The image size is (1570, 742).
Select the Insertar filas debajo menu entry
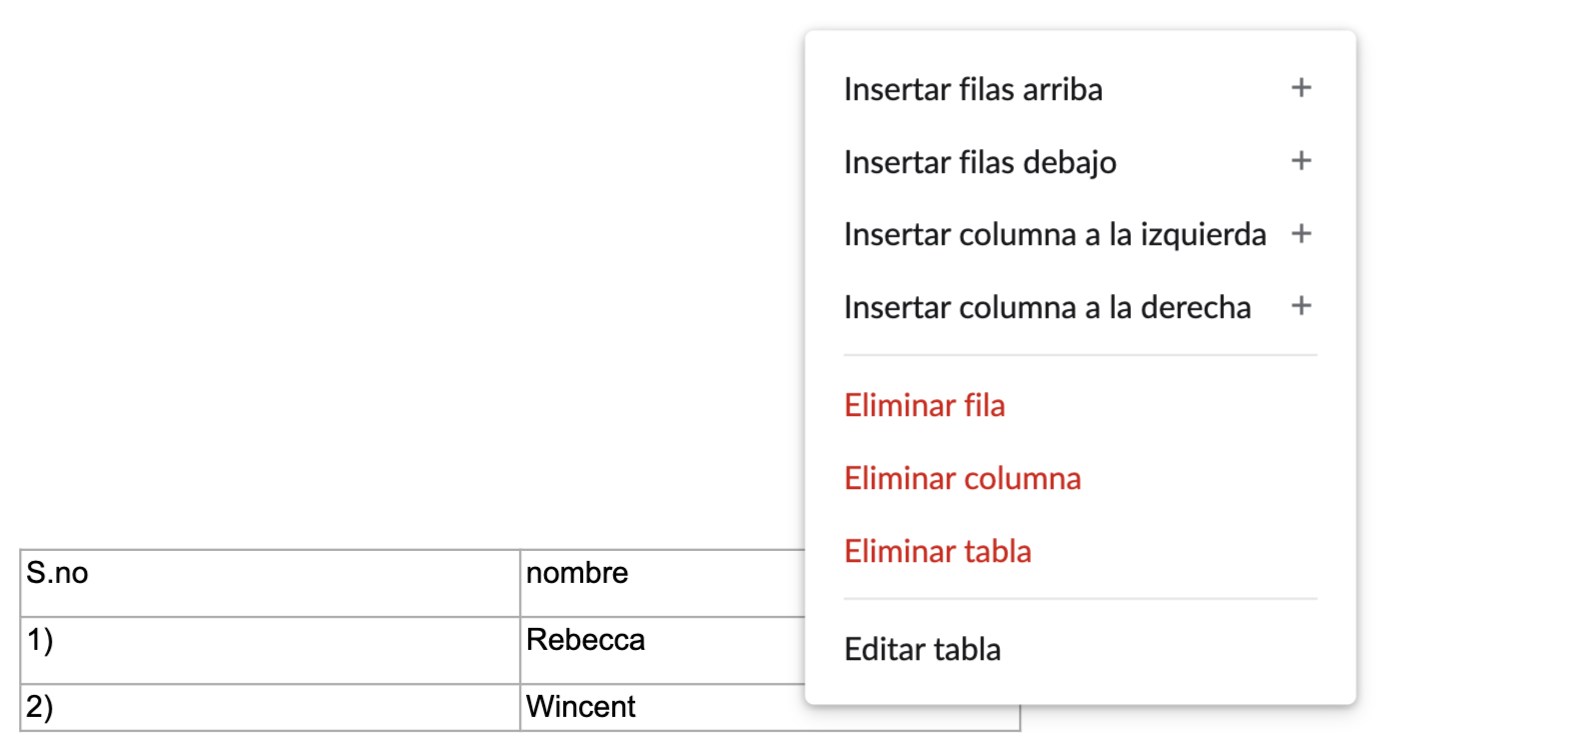[x=980, y=162]
